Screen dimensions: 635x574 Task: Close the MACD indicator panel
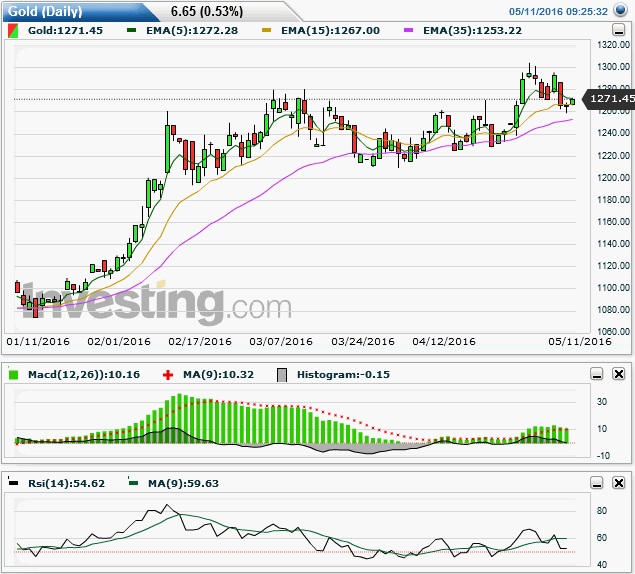click(x=619, y=374)
